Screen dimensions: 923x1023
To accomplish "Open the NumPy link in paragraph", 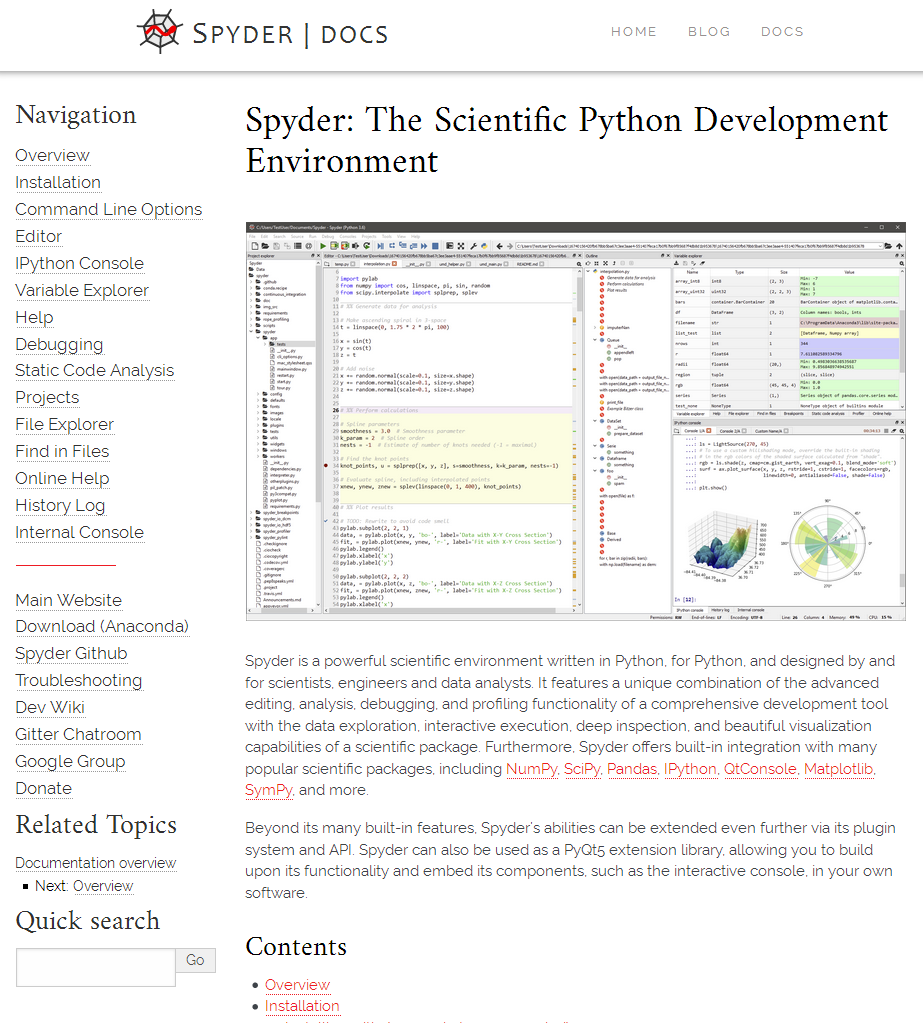I will (x=532, y=769).
